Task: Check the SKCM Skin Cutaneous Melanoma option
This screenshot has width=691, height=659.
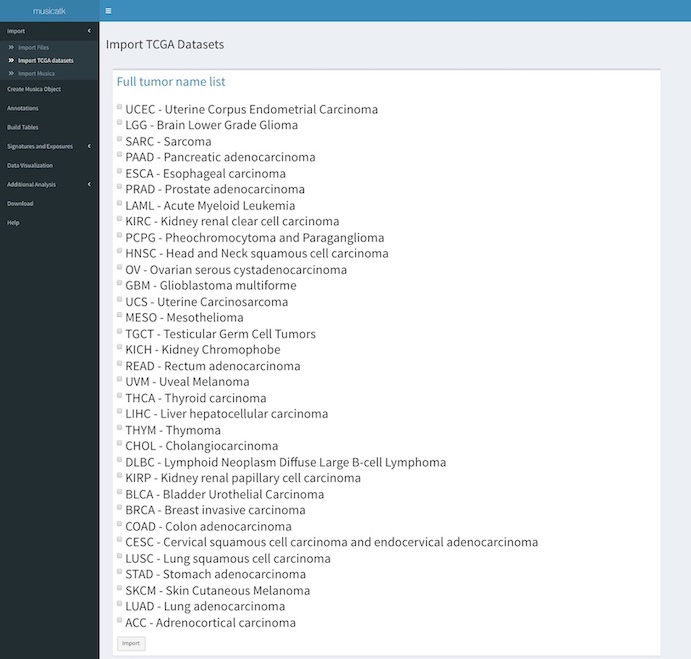Action: click(120, 589)
